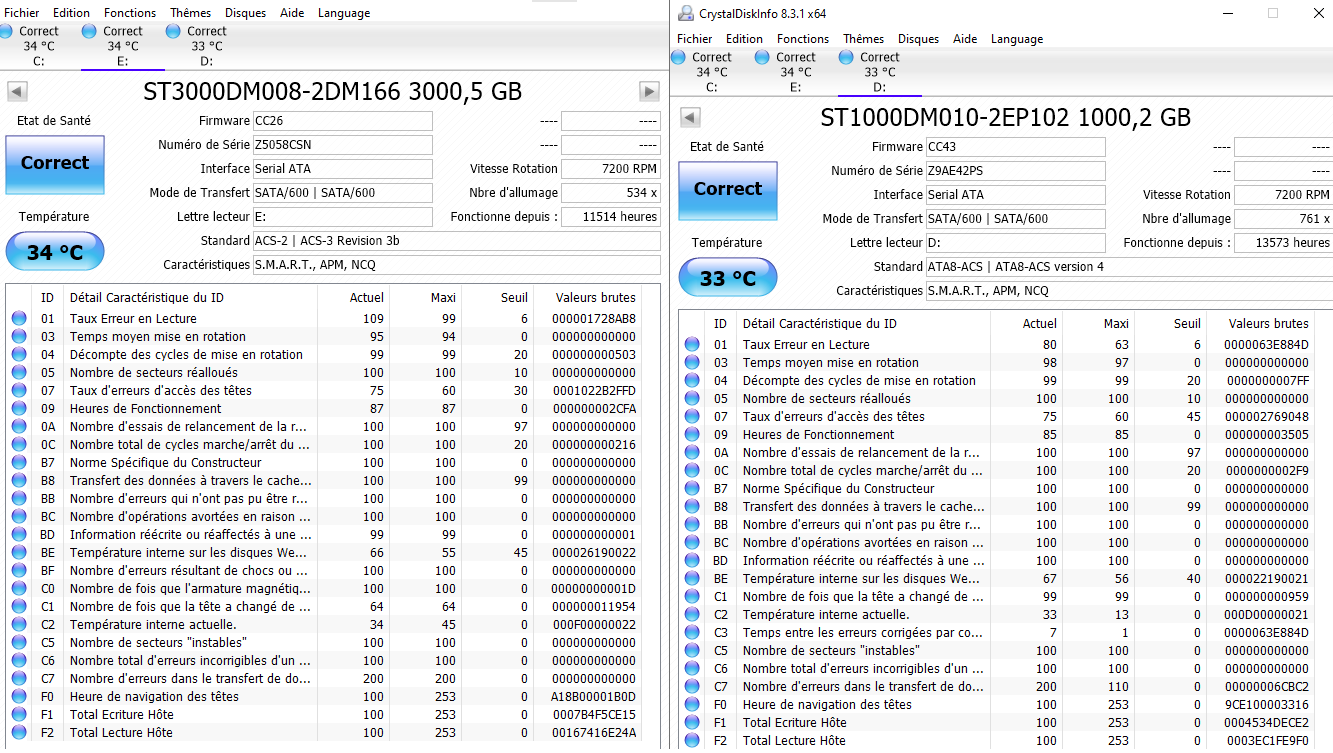1333x753 pixels.
Task: Click the previous disk arrow beside ST1000DM010 title
Action: [x=690, y=118]
